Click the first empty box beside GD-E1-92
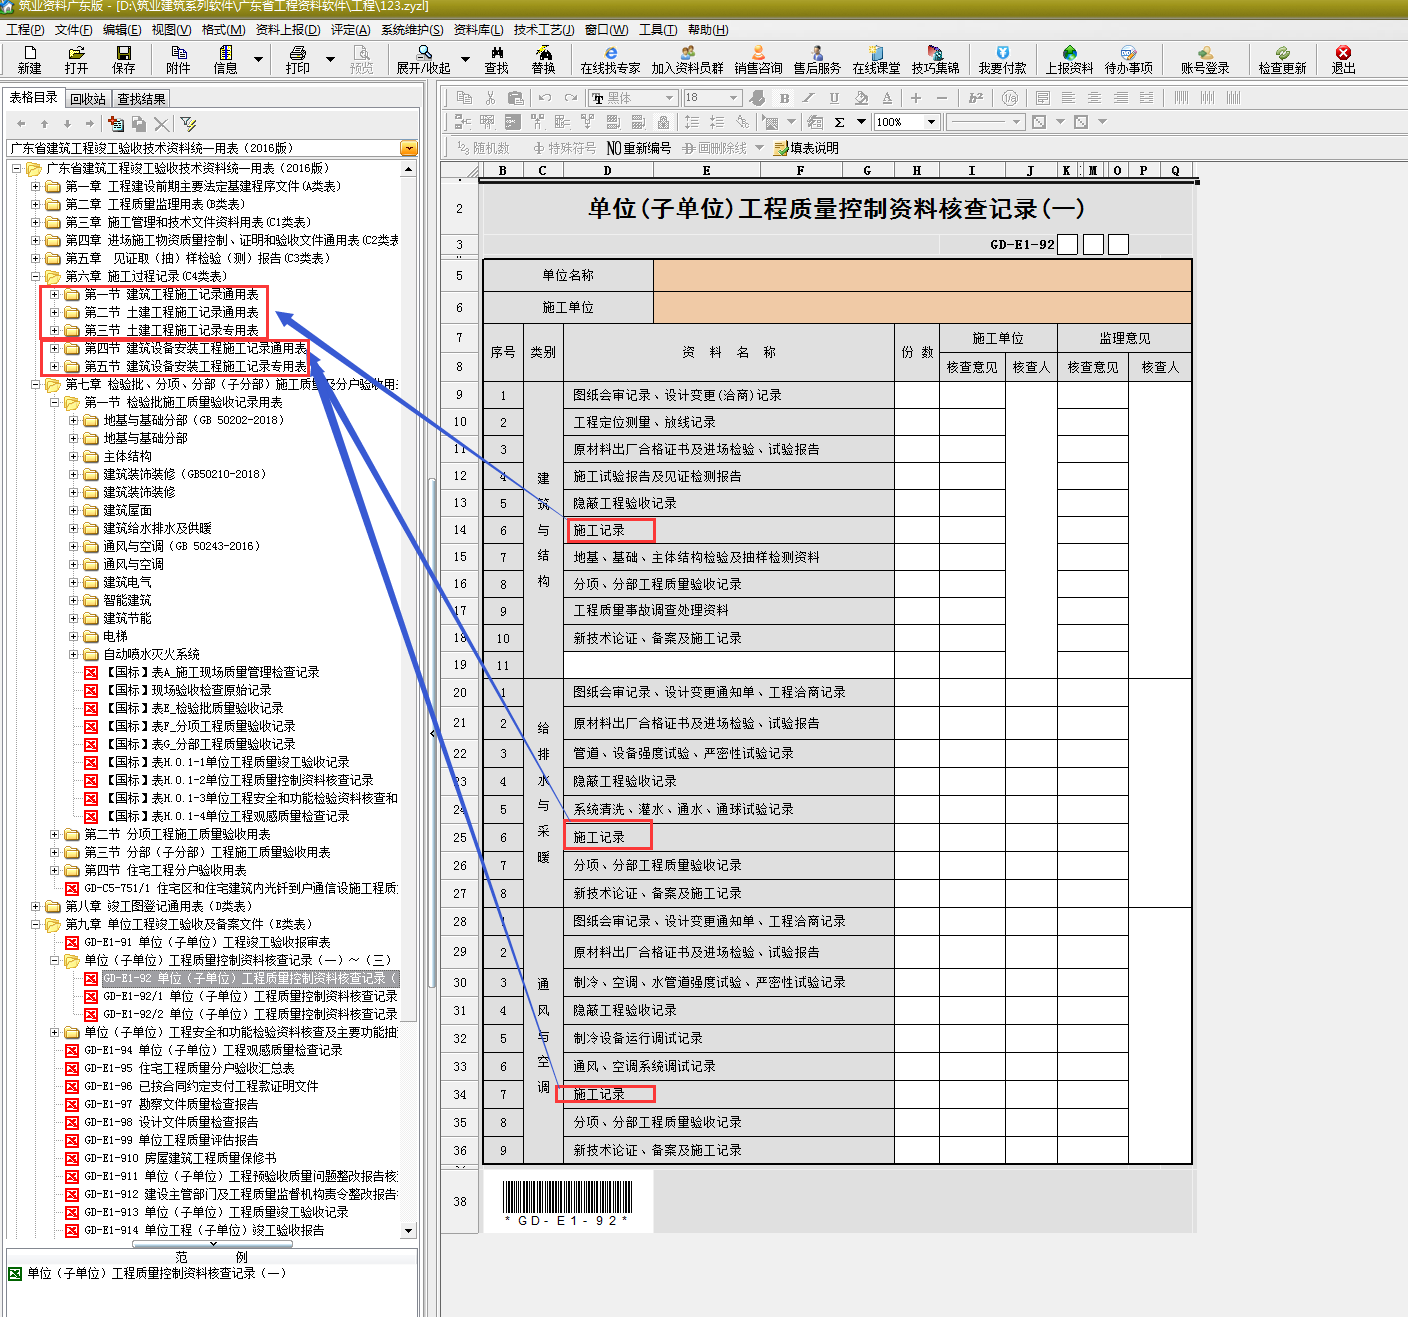Screen dimensions: 1408x1317 tap(1067, 244)
